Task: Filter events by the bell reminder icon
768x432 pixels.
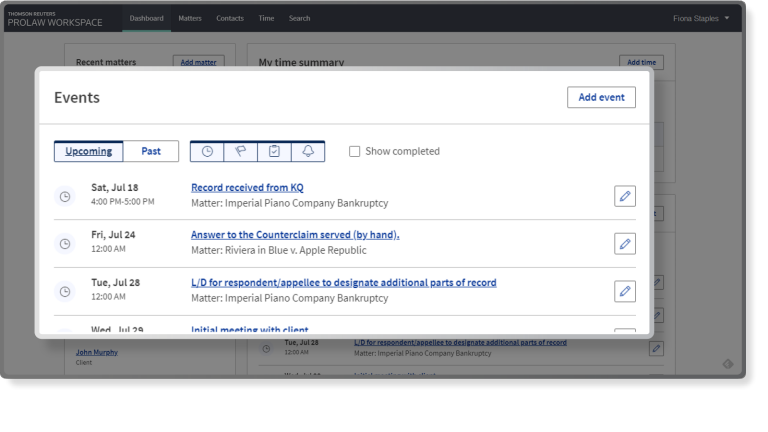Action: tap(308, 151)
